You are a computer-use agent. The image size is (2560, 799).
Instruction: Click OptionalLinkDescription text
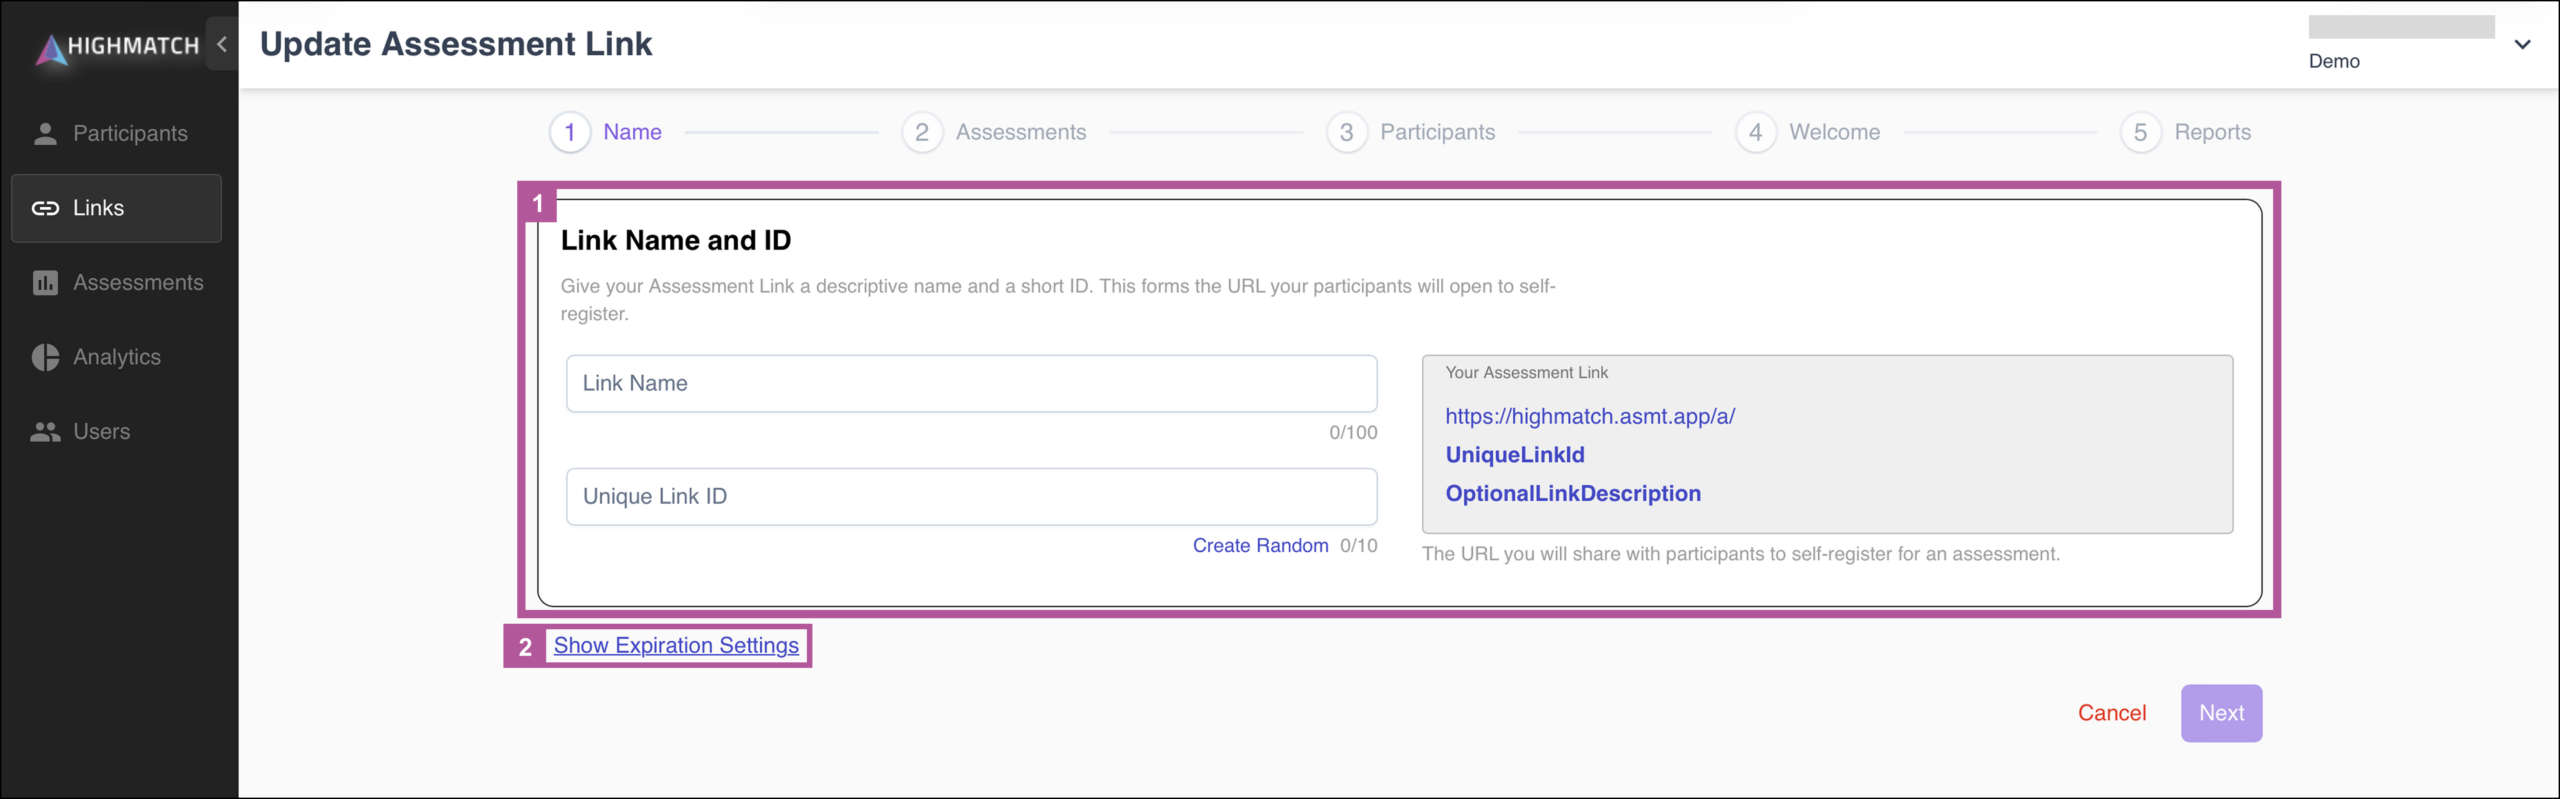tap(1573, 494)
